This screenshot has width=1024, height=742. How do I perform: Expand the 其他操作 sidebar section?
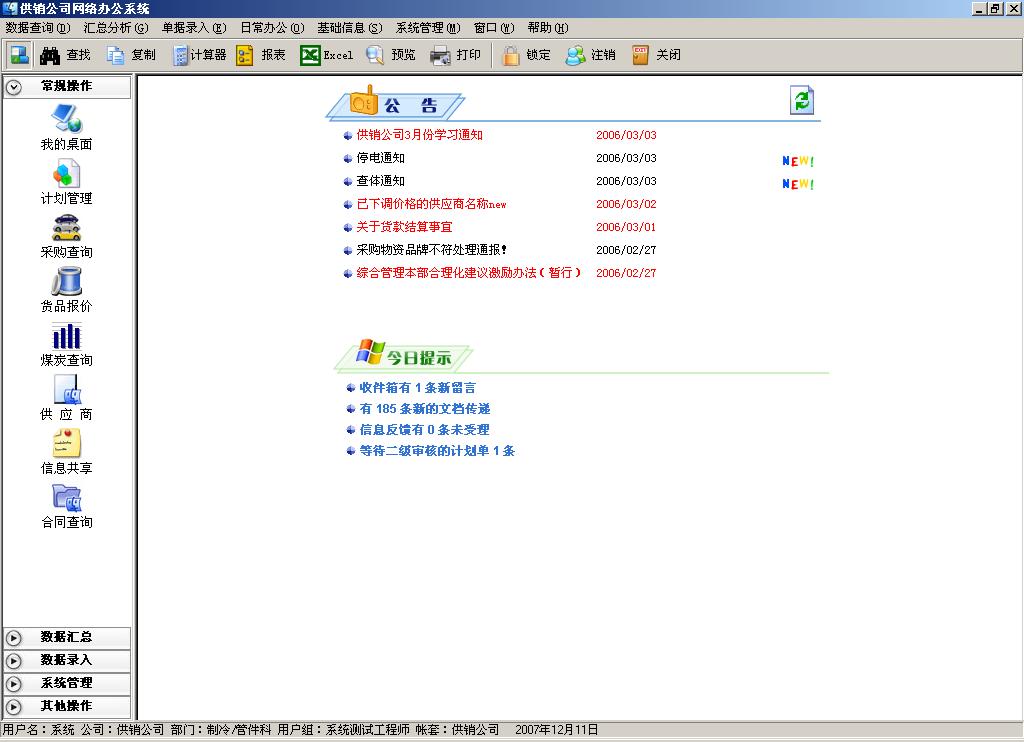click(x=66, y=706)
